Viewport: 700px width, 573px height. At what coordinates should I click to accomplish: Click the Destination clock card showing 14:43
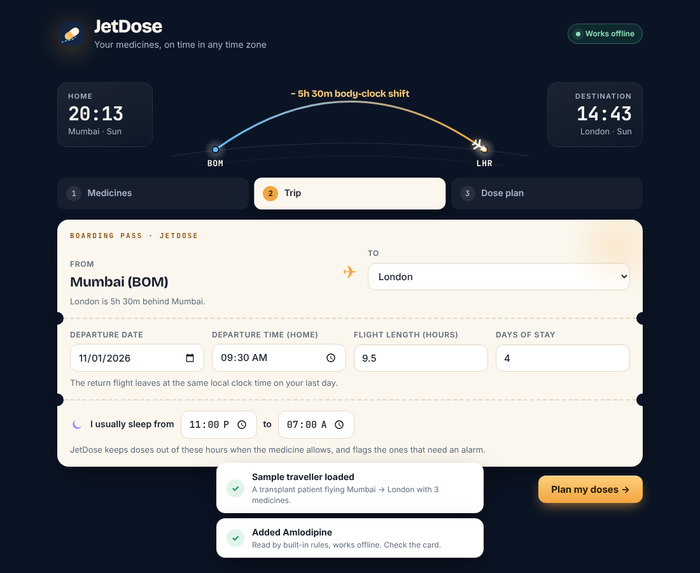click(595, 114)
